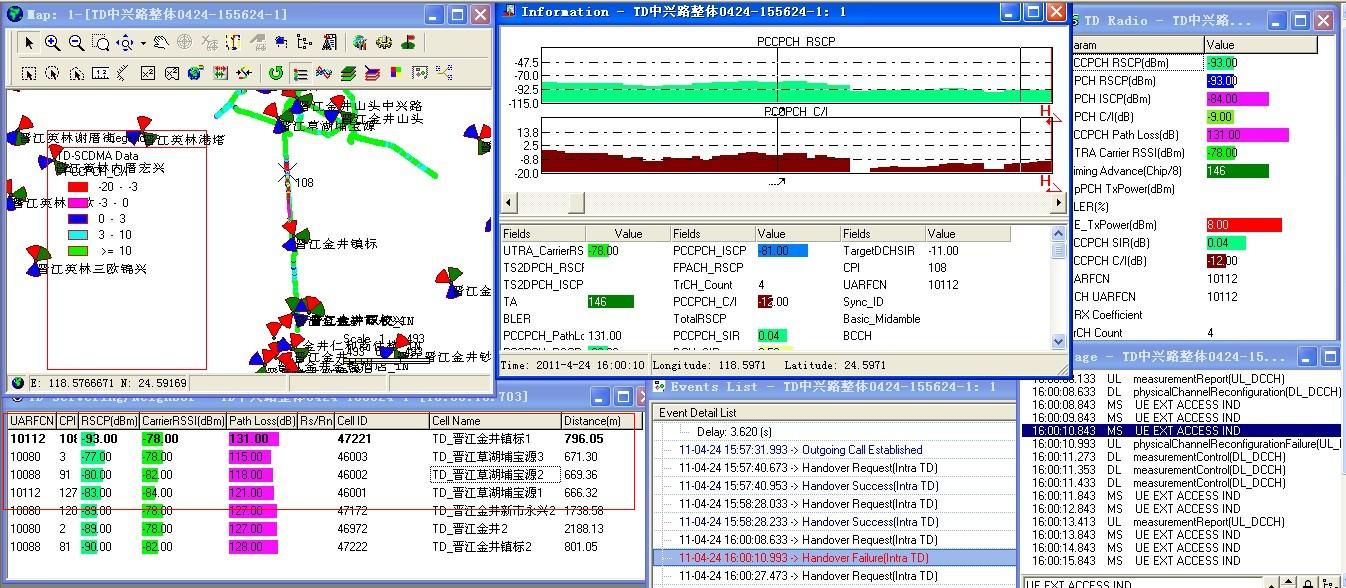Image resolution: width=1346 pixels, height=588 pixels.
Task: Select the 16:00:27.473 Handover Request event
Action: (808, 576)
